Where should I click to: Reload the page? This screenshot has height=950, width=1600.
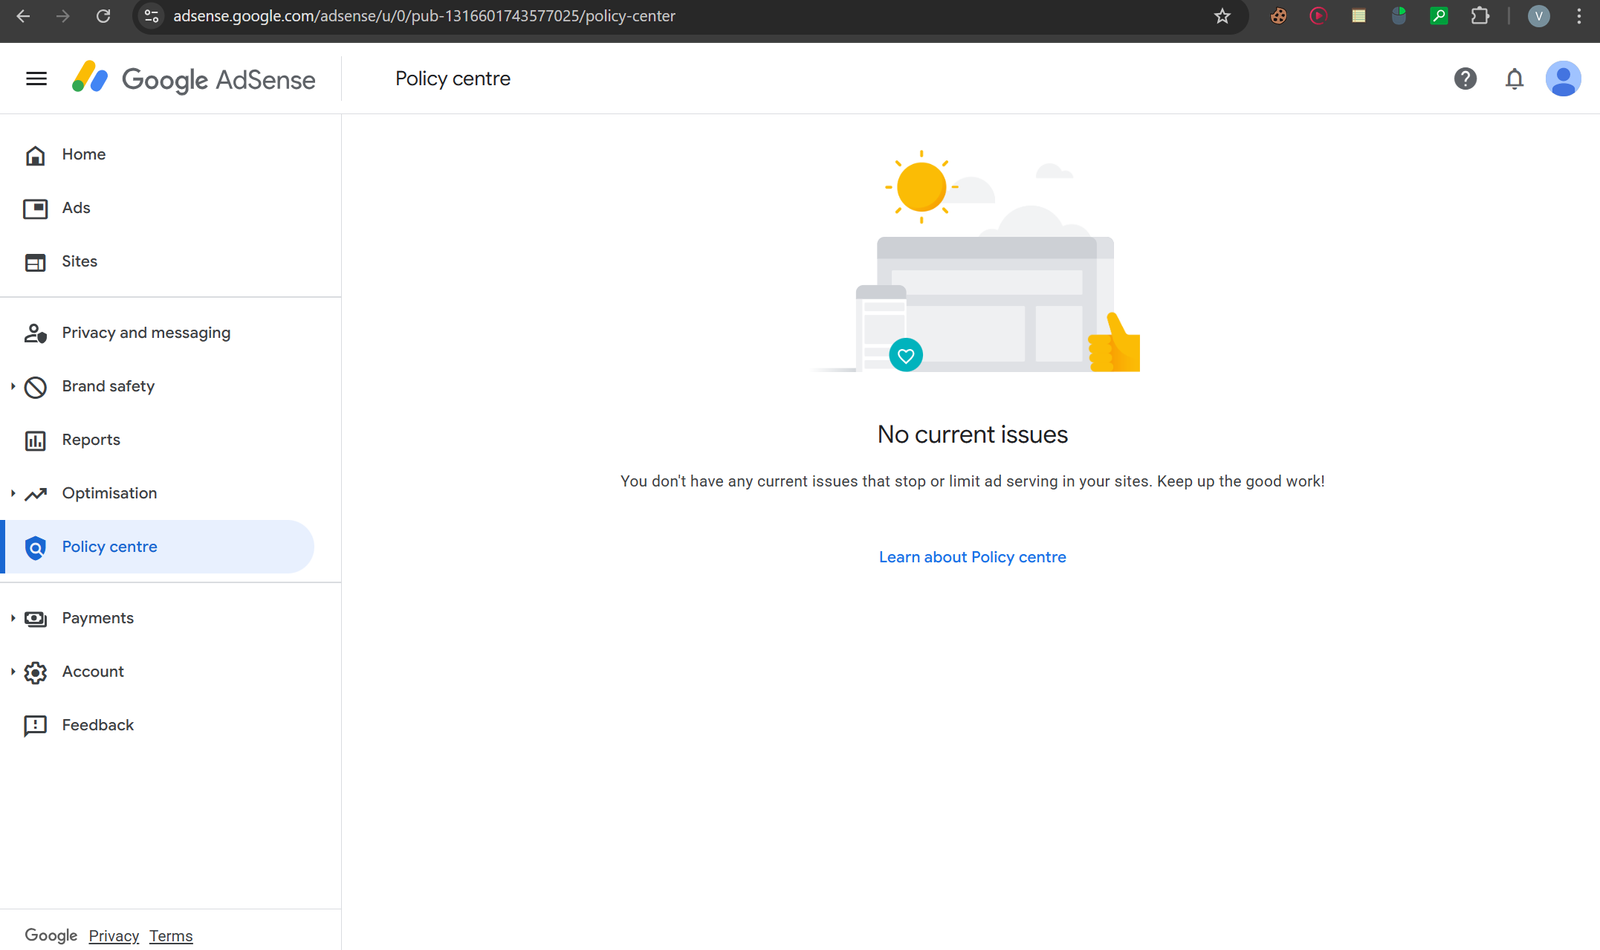(103, 16)
